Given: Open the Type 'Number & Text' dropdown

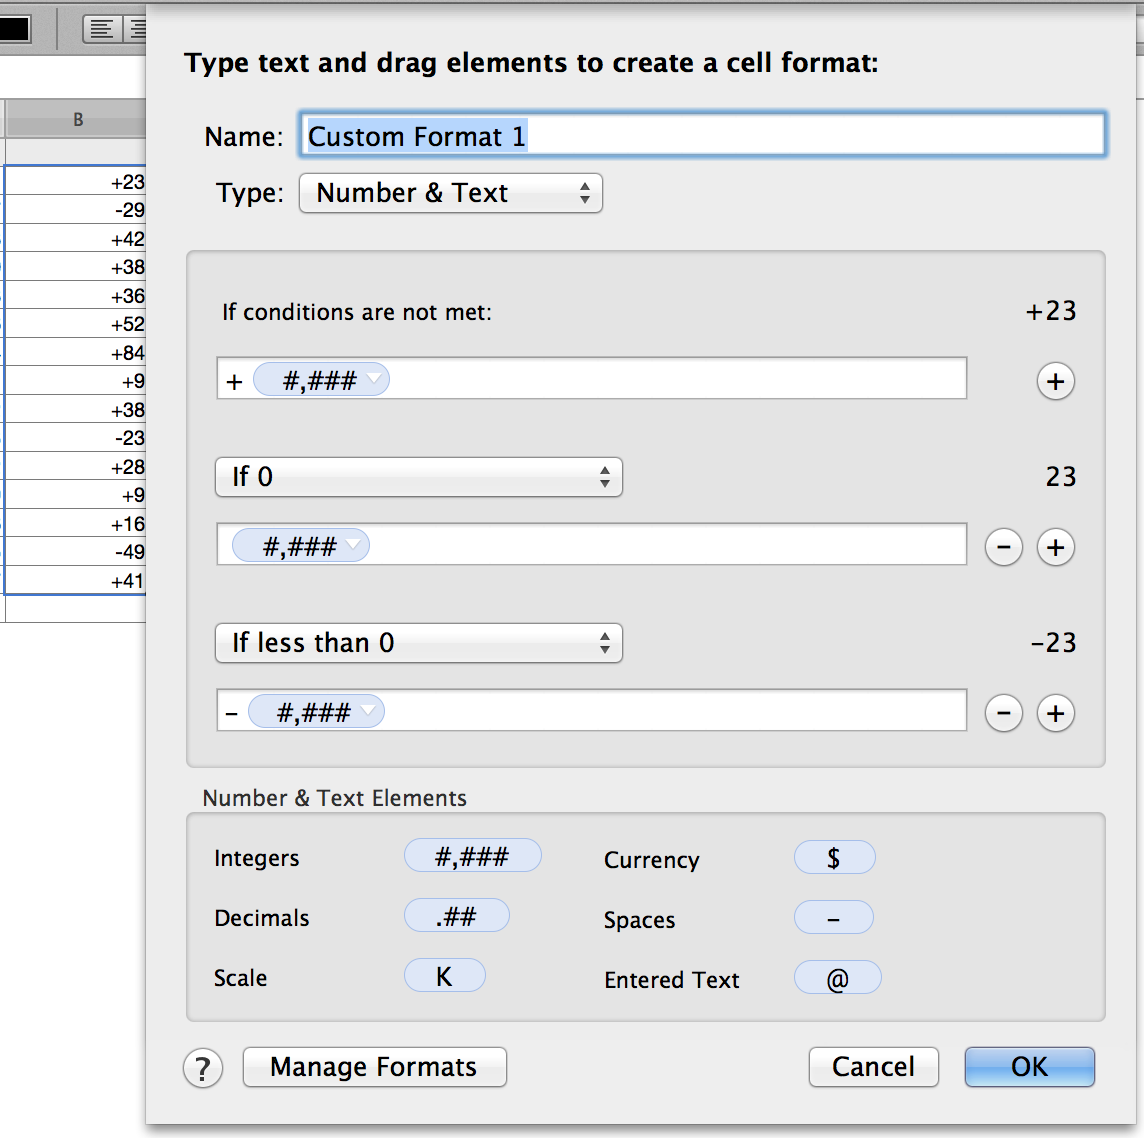Looking at the screenshot, I should 451,193.
